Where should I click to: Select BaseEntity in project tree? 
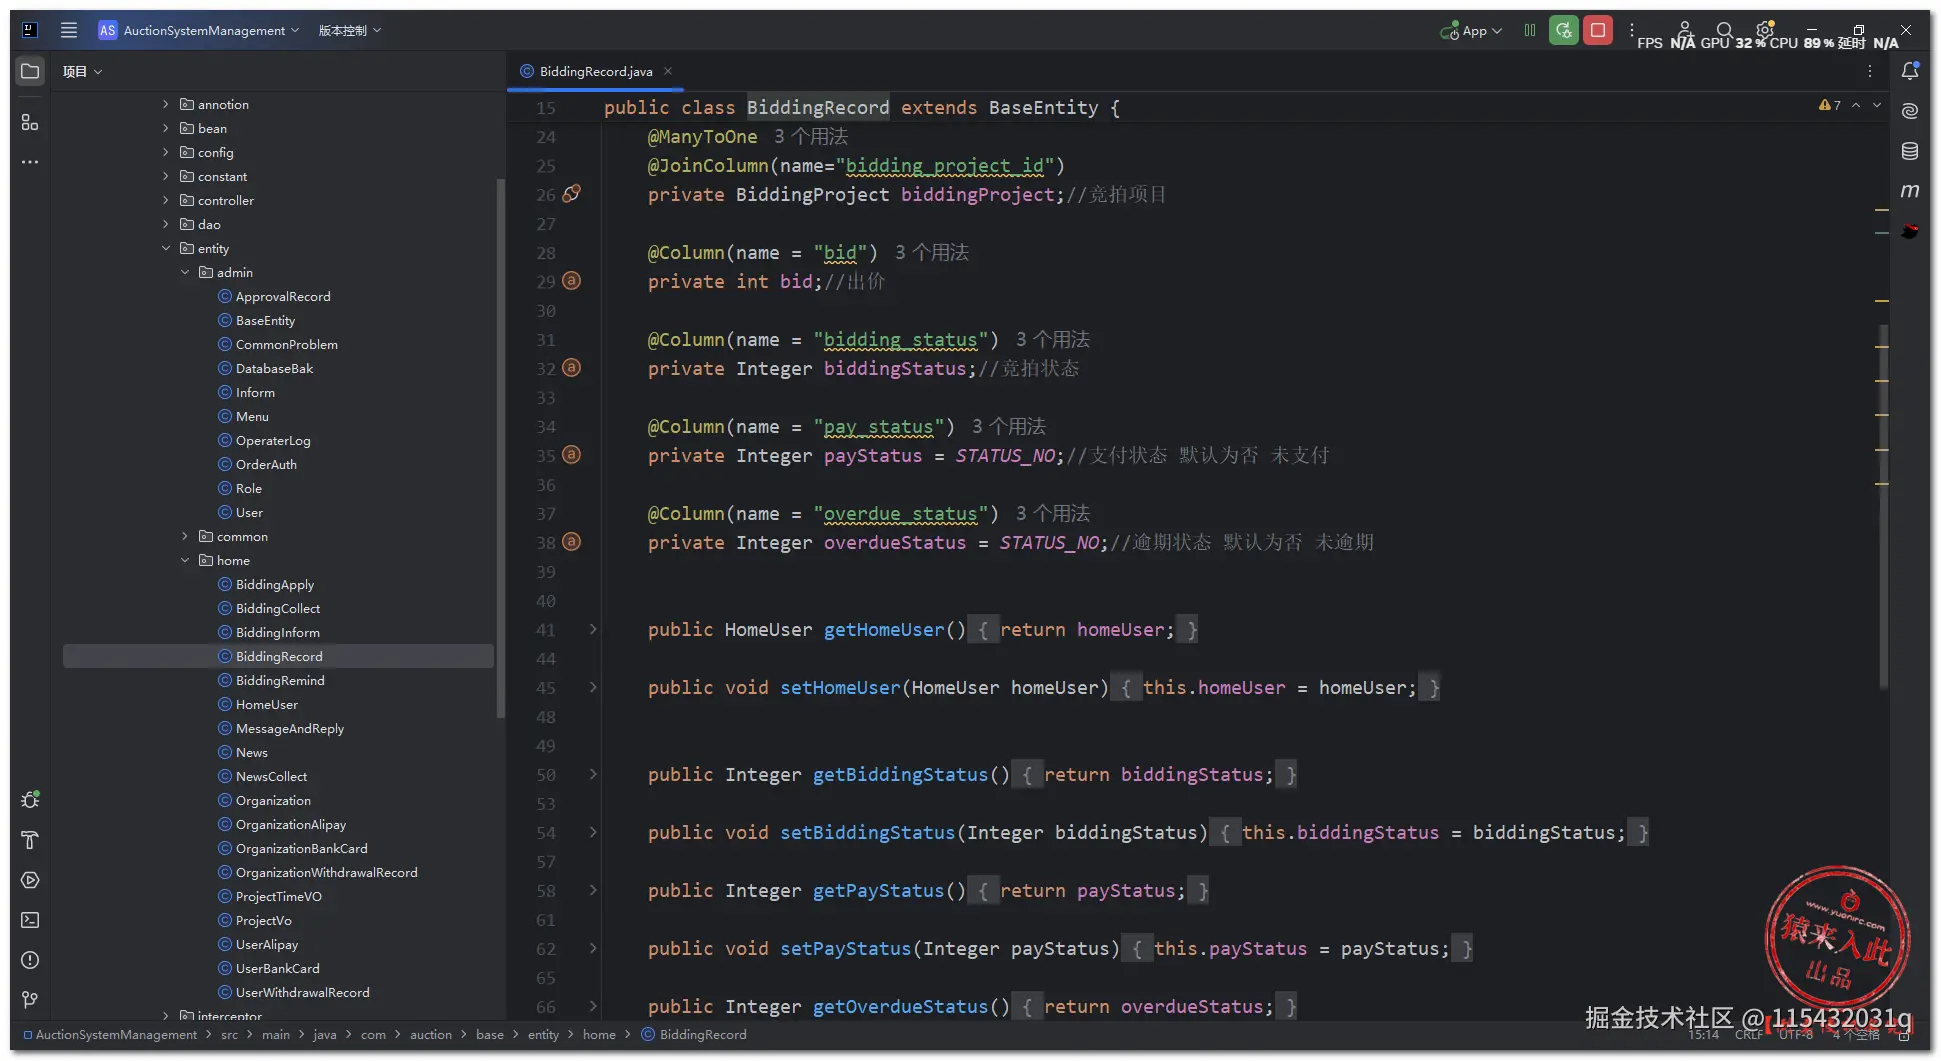tap(265, 320)
